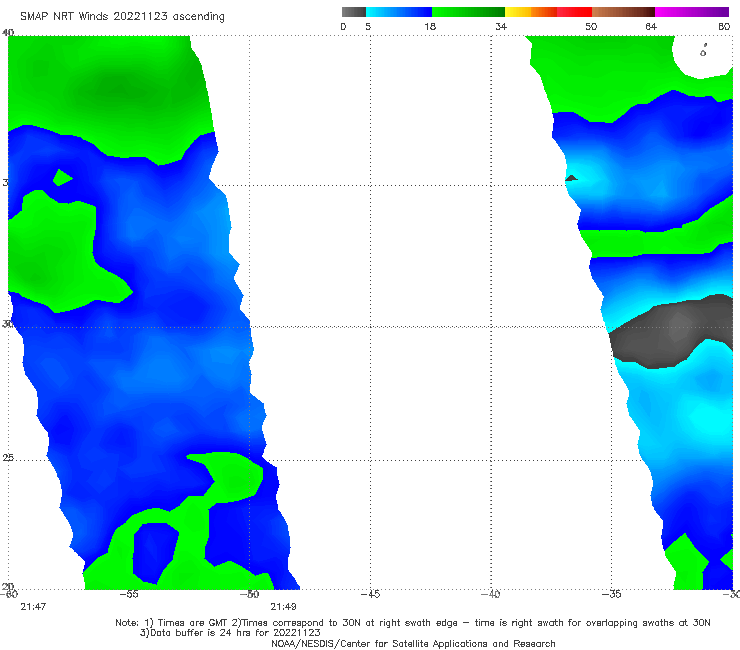
Task: Click the brown segment of the color bar
Action: (623, 12)
